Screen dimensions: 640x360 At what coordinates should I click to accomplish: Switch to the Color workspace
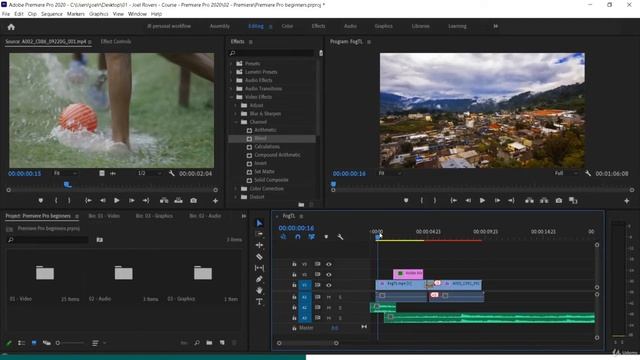[287, 26]
